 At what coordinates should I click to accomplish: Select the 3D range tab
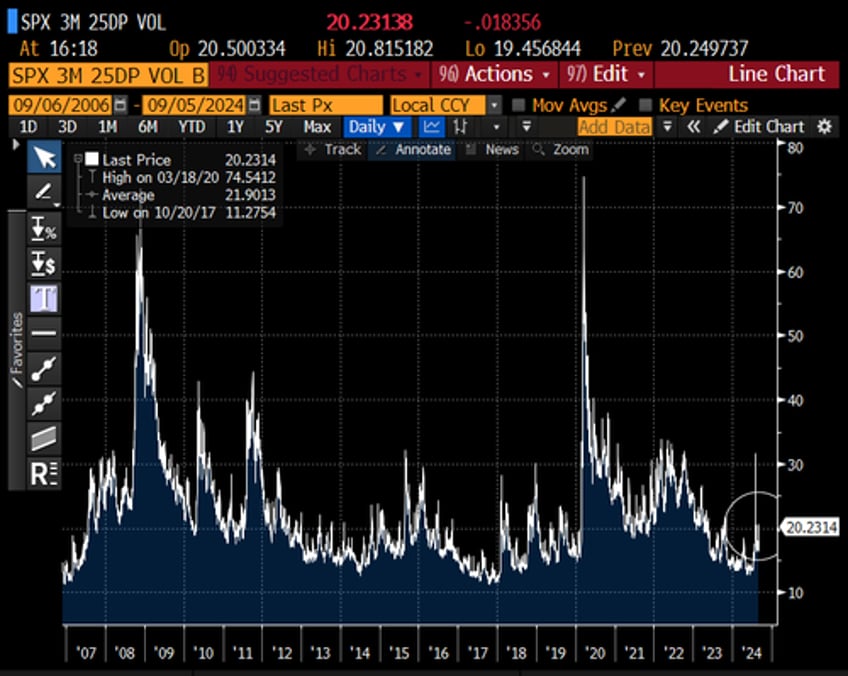click(67, 127)
